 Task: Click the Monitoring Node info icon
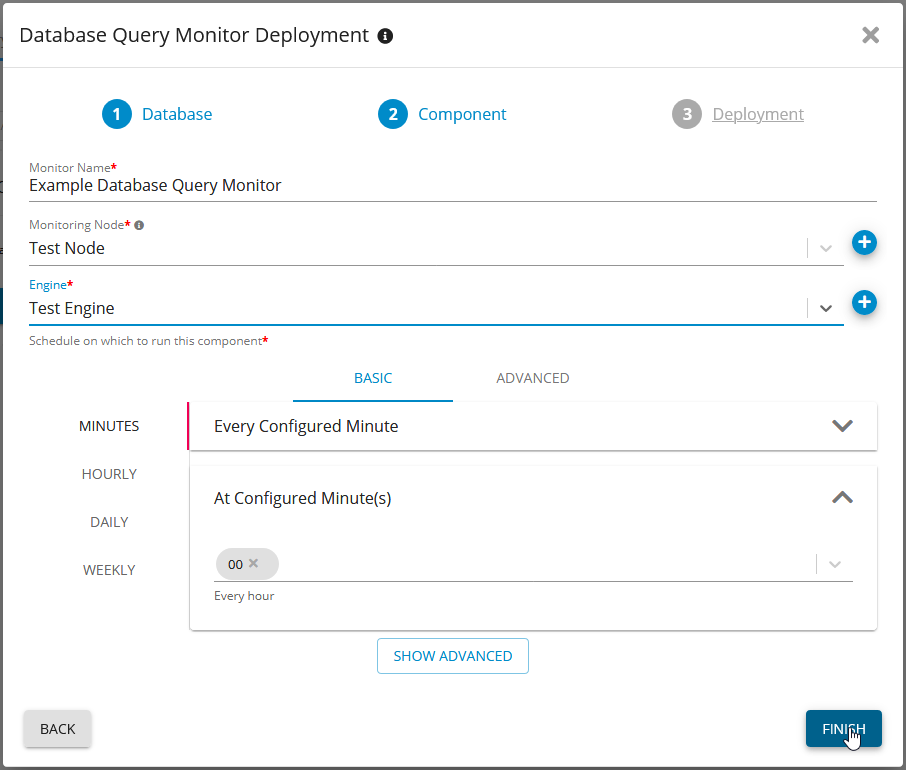[x=139, y=225]
